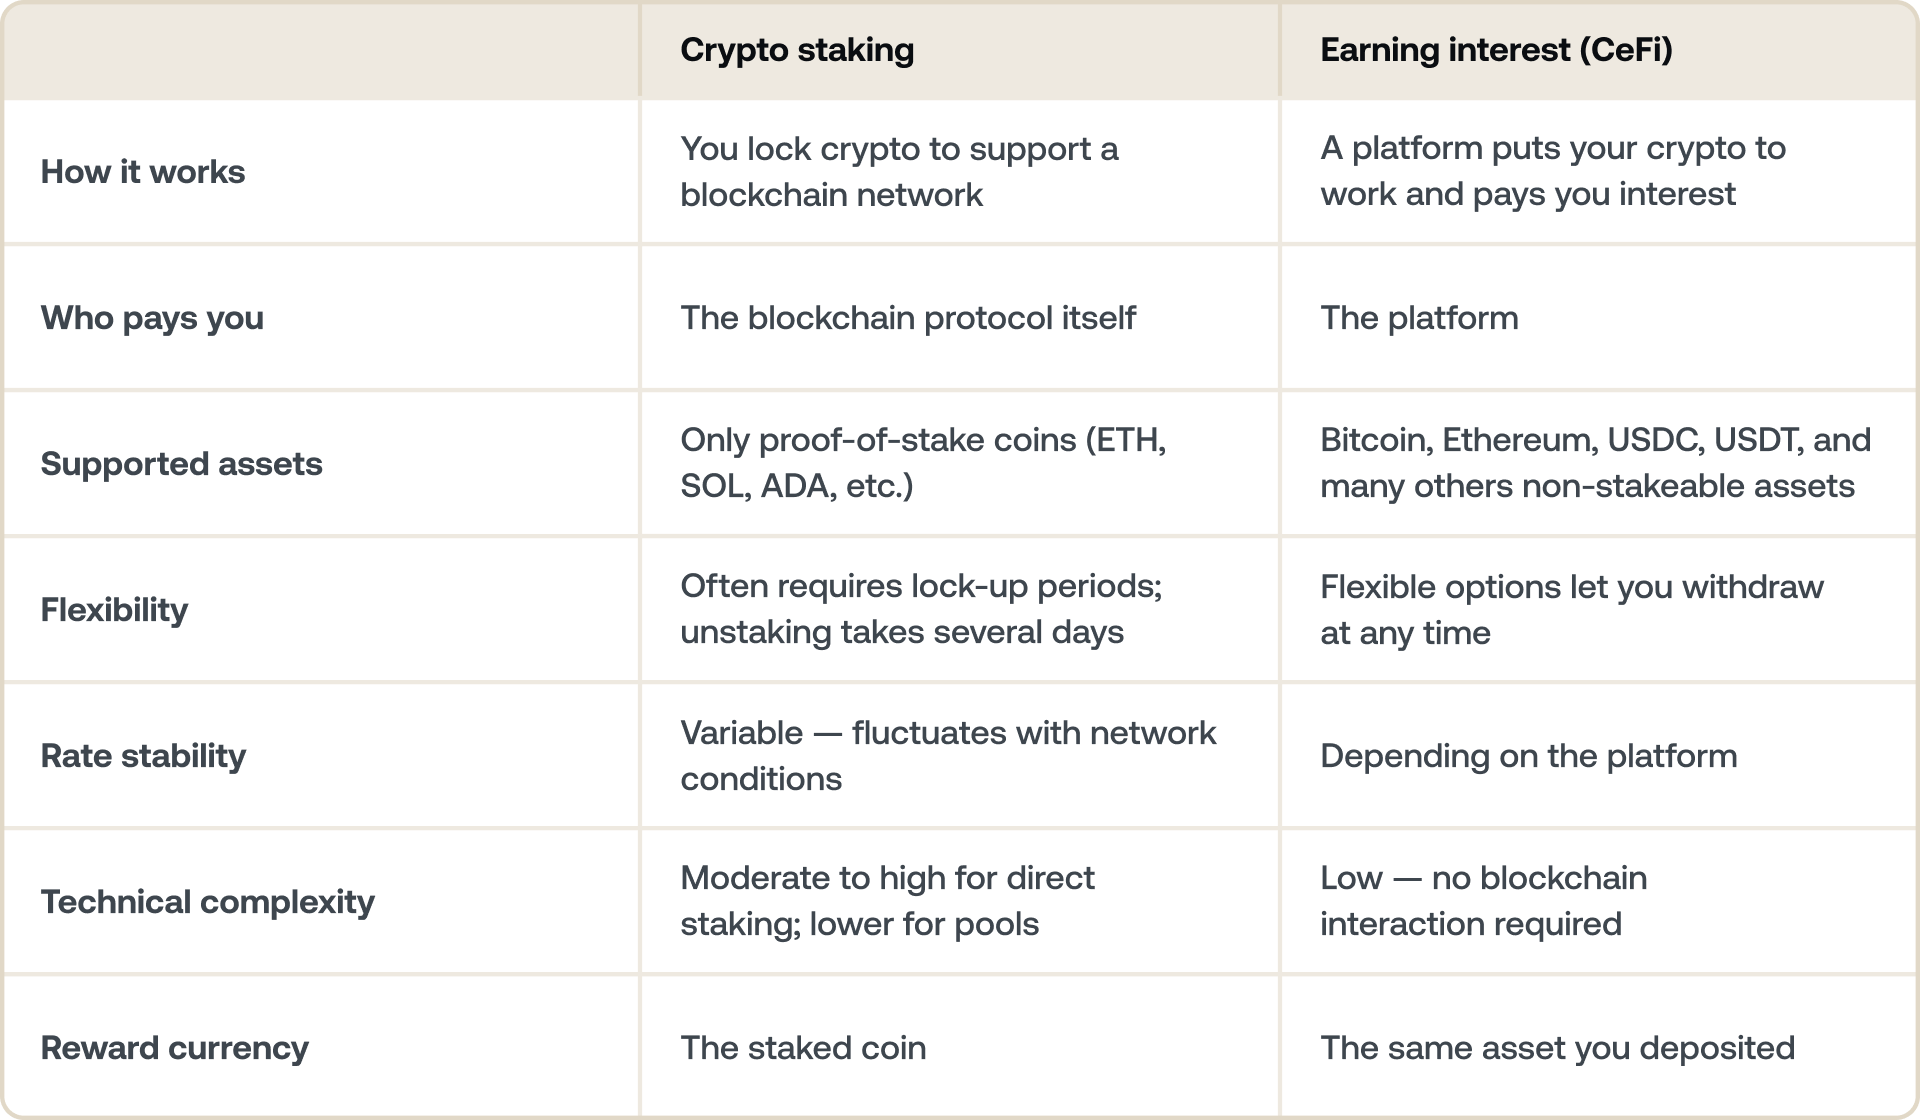Click 'The staked coin' cell
The image size is (1920, 1120).
pos(803,1048)
